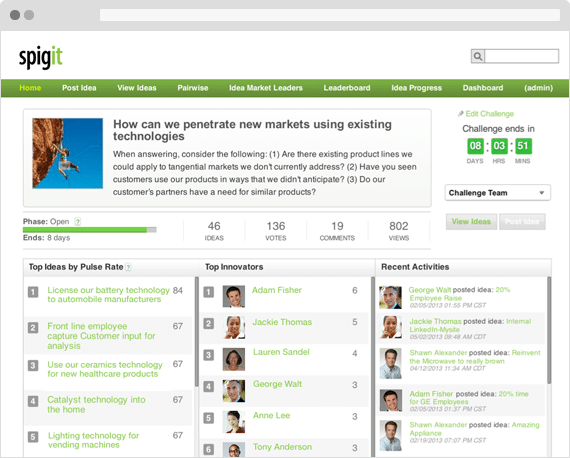This screenshot has height=458, width=570.
Task: Open the Leaderboard menu item
Action: [347, 88]
